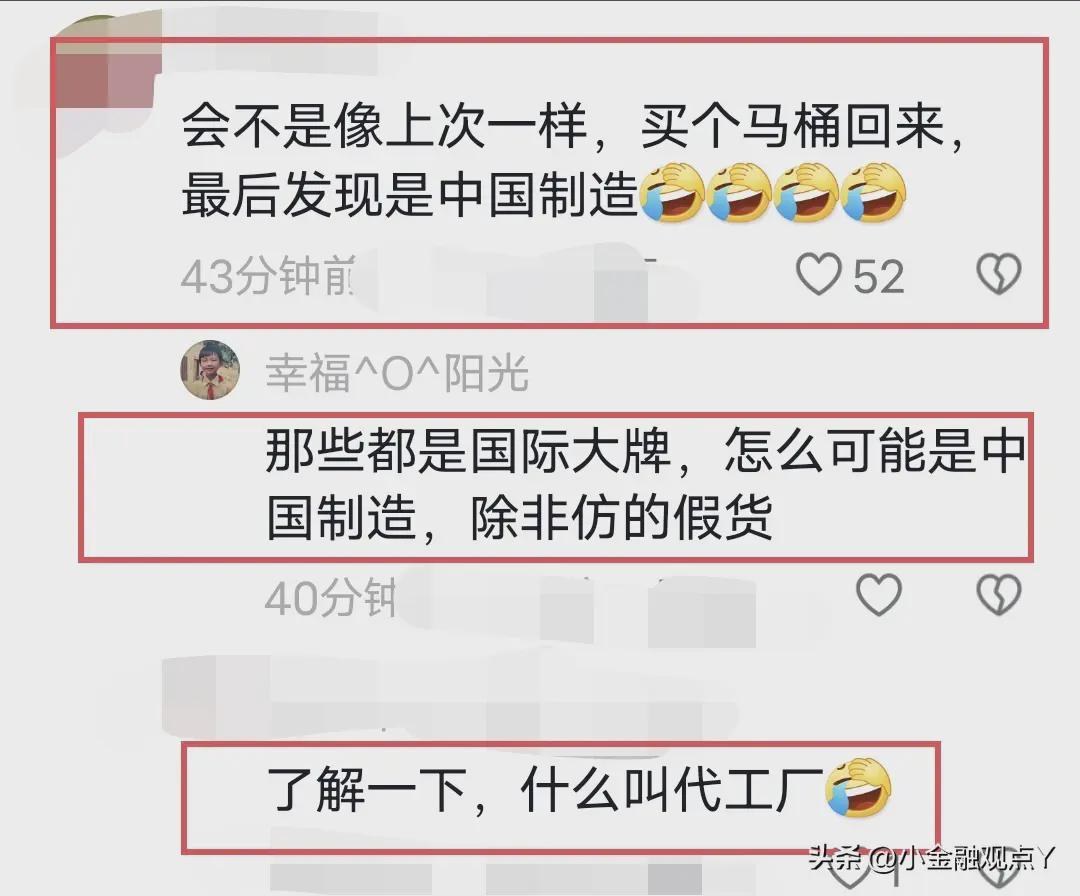Select the reply text 那些都是国际大牌
1080x896 pixels.
pos(645,484)
